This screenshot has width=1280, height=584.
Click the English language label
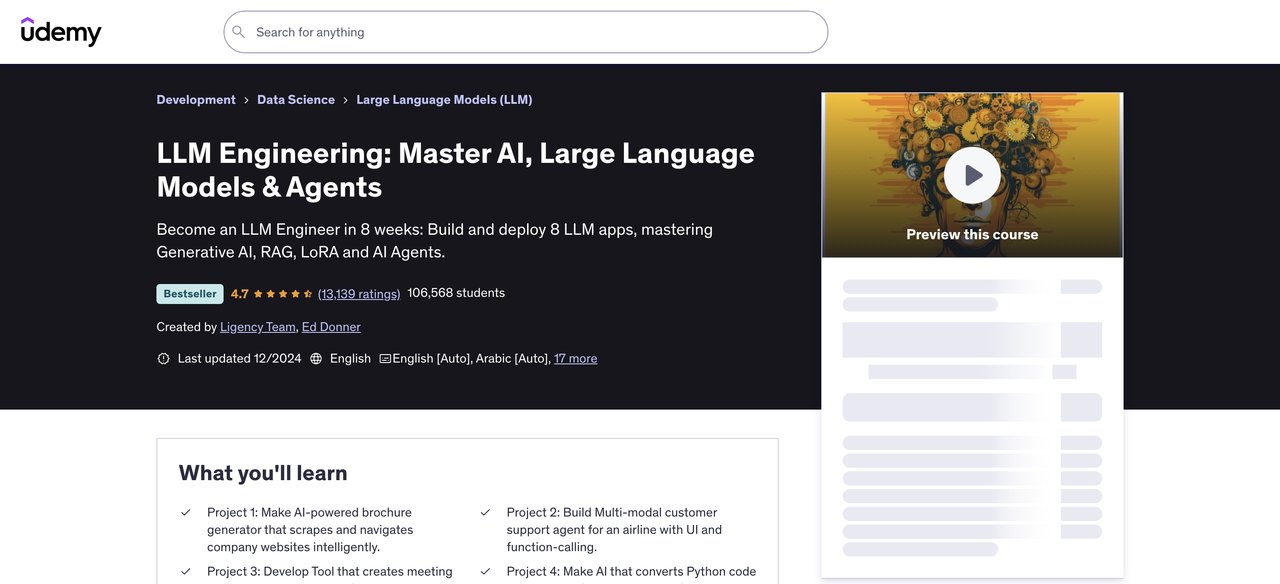pyautogui.click(x=350, y=359)
